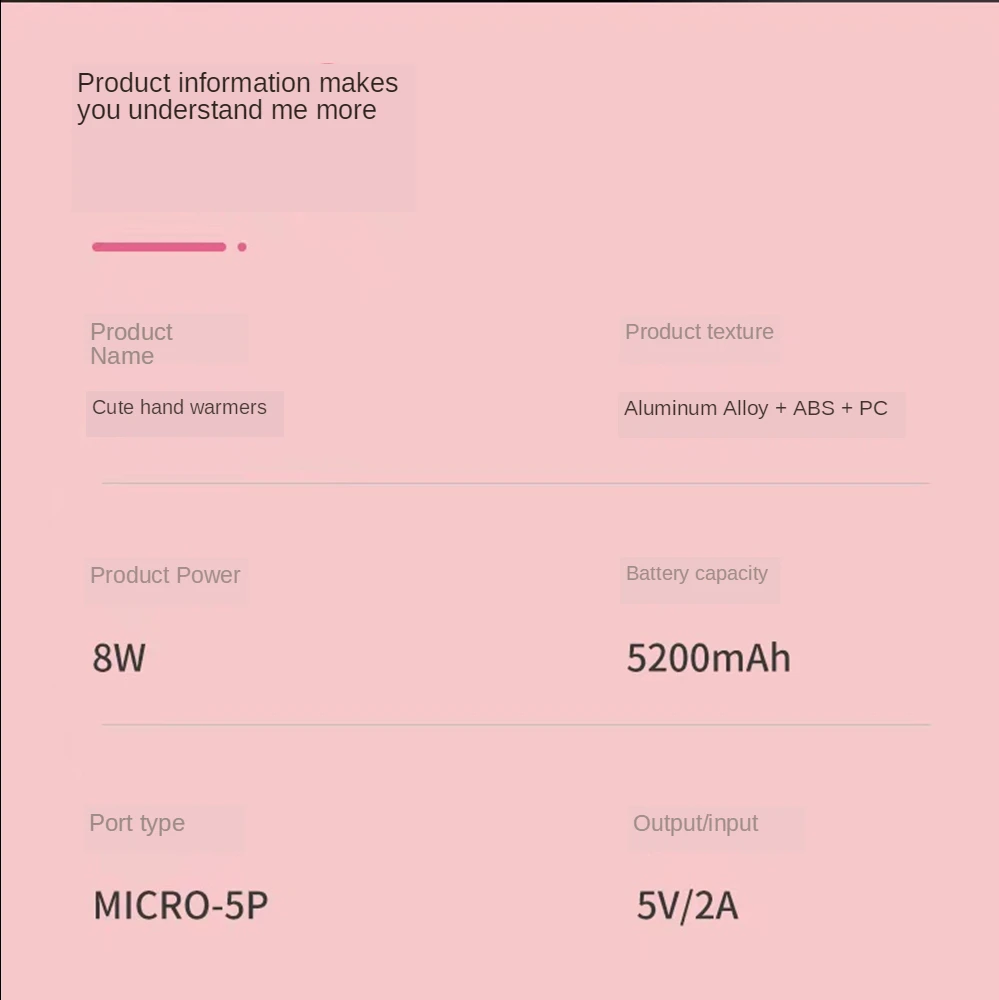The height and width of the screenshot is (1000, 999).
Task: Click the "MICRO-5P" port value
Action: click(181, 906)
